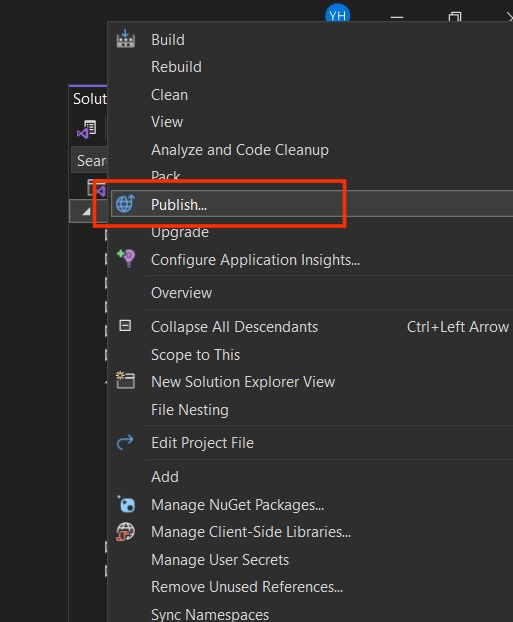Screen dimensions: 513x622
Task: Select Rebuild from the context menu
Action: coord(176,67)
